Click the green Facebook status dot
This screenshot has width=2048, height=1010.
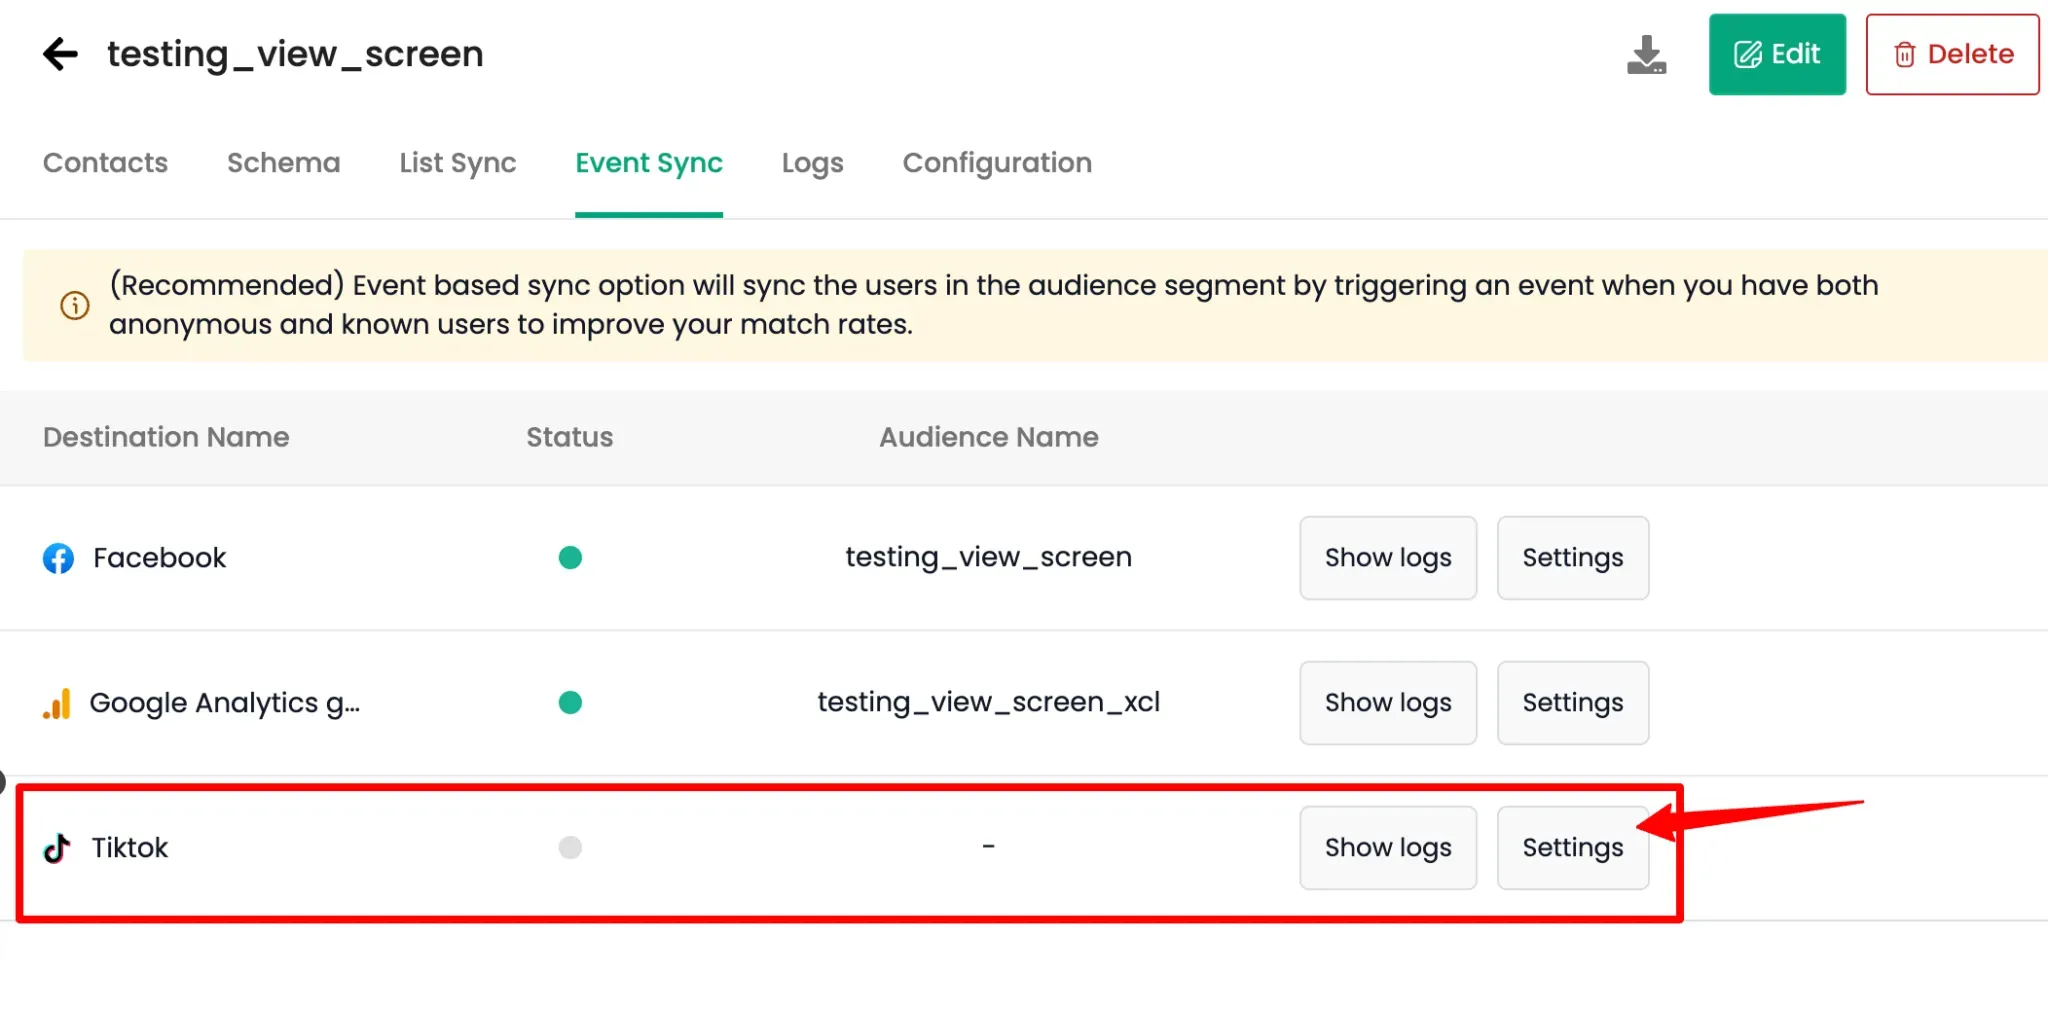pos(570,557)
